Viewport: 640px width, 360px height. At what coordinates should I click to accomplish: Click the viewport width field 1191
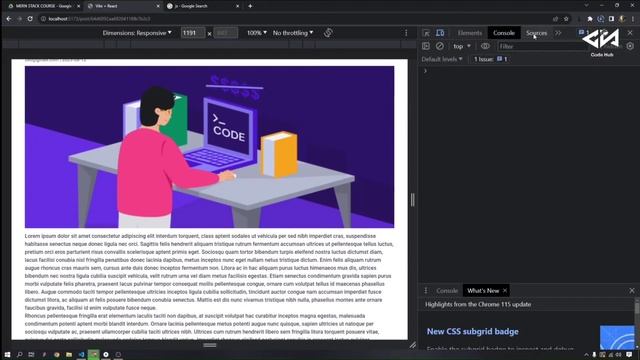tap(193, 33)
